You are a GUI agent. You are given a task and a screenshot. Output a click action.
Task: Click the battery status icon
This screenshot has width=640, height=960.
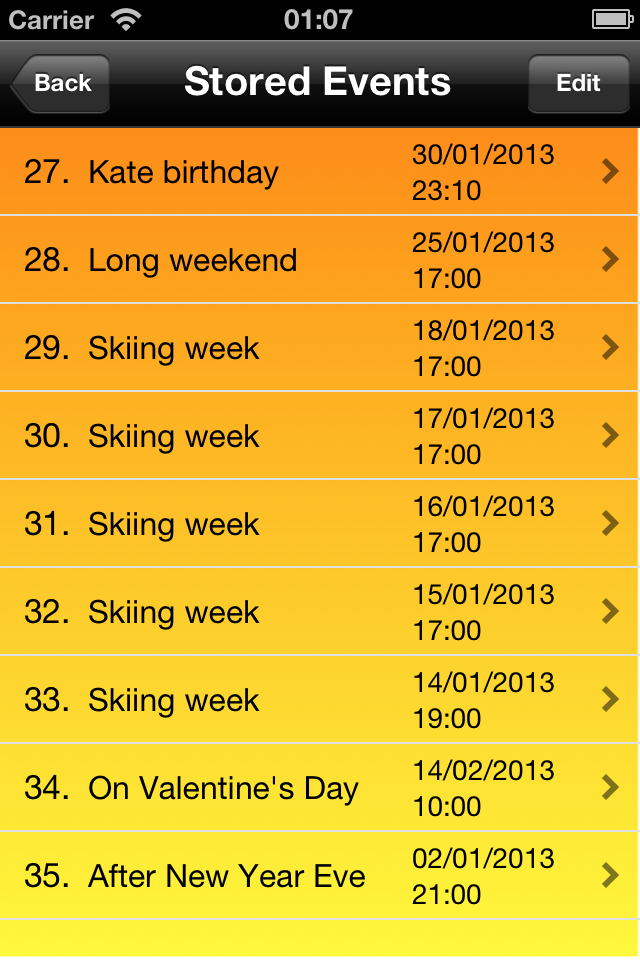612,20
